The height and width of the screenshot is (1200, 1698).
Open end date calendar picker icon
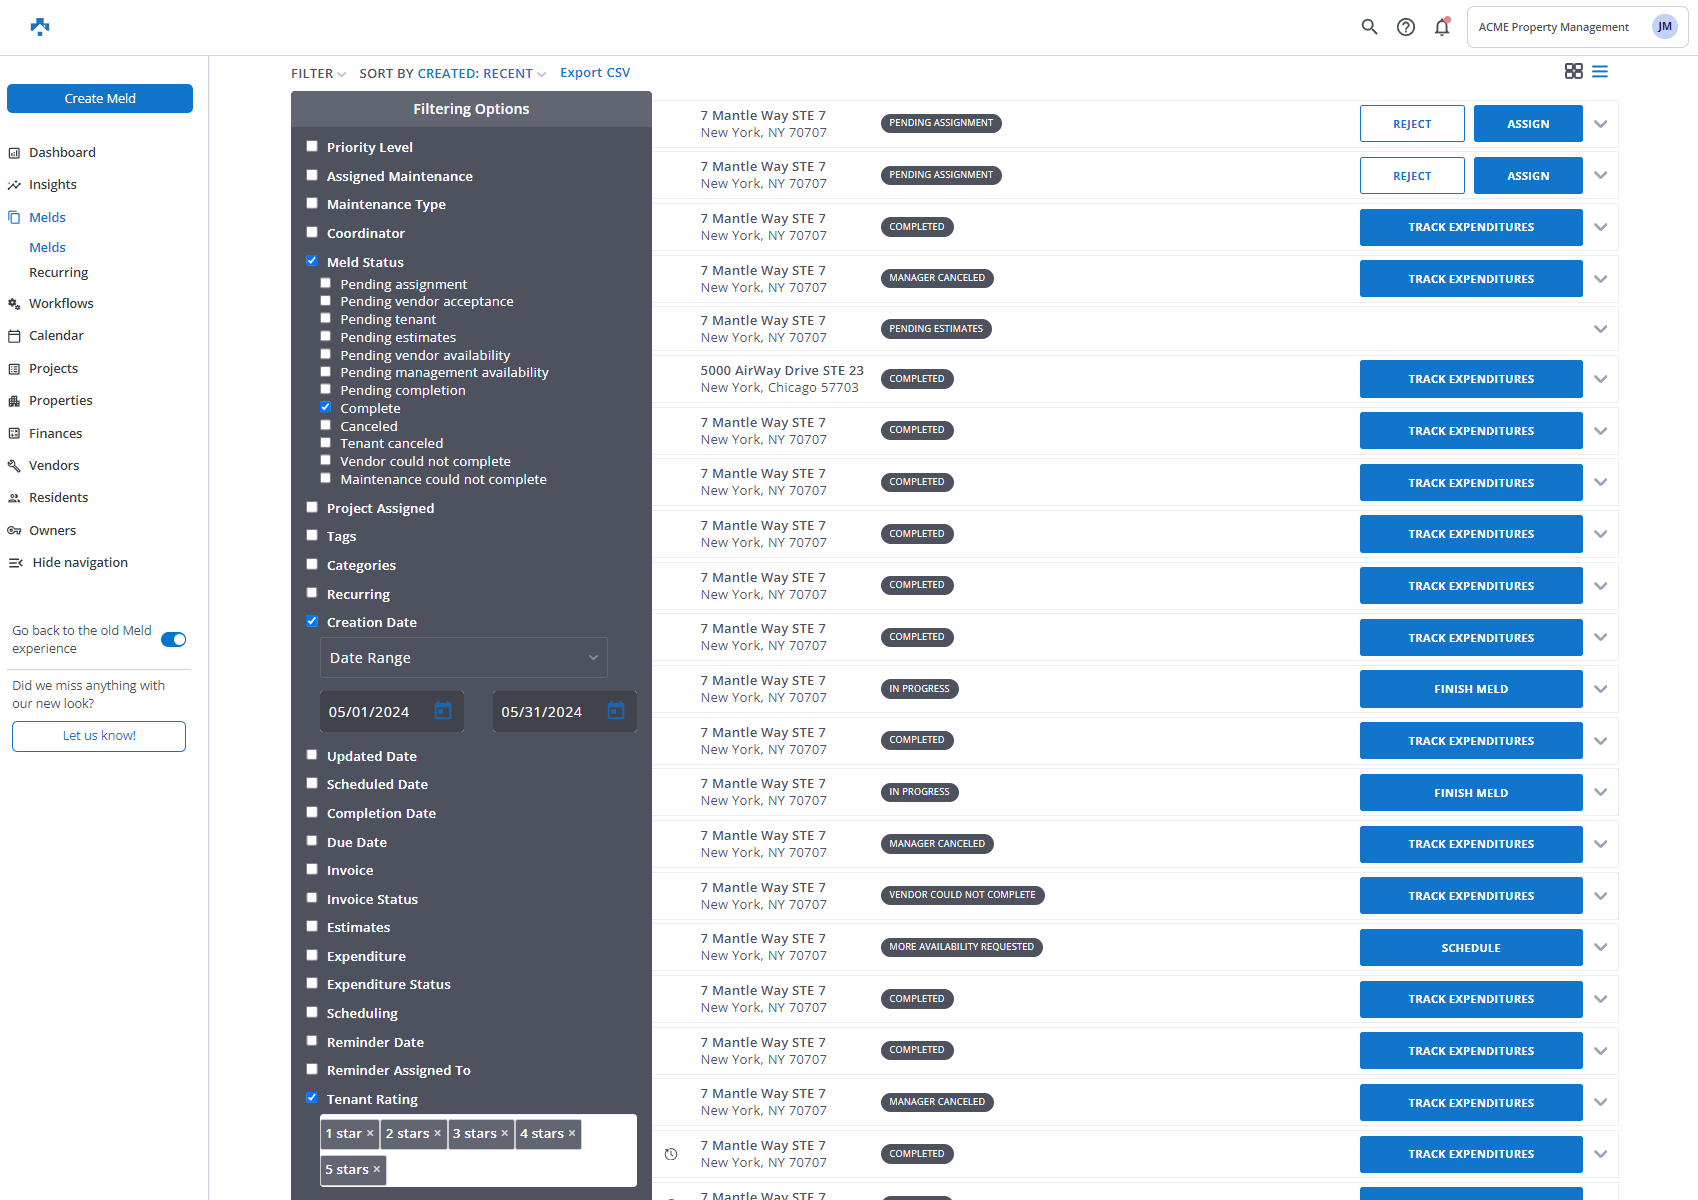tap(616, 711)
